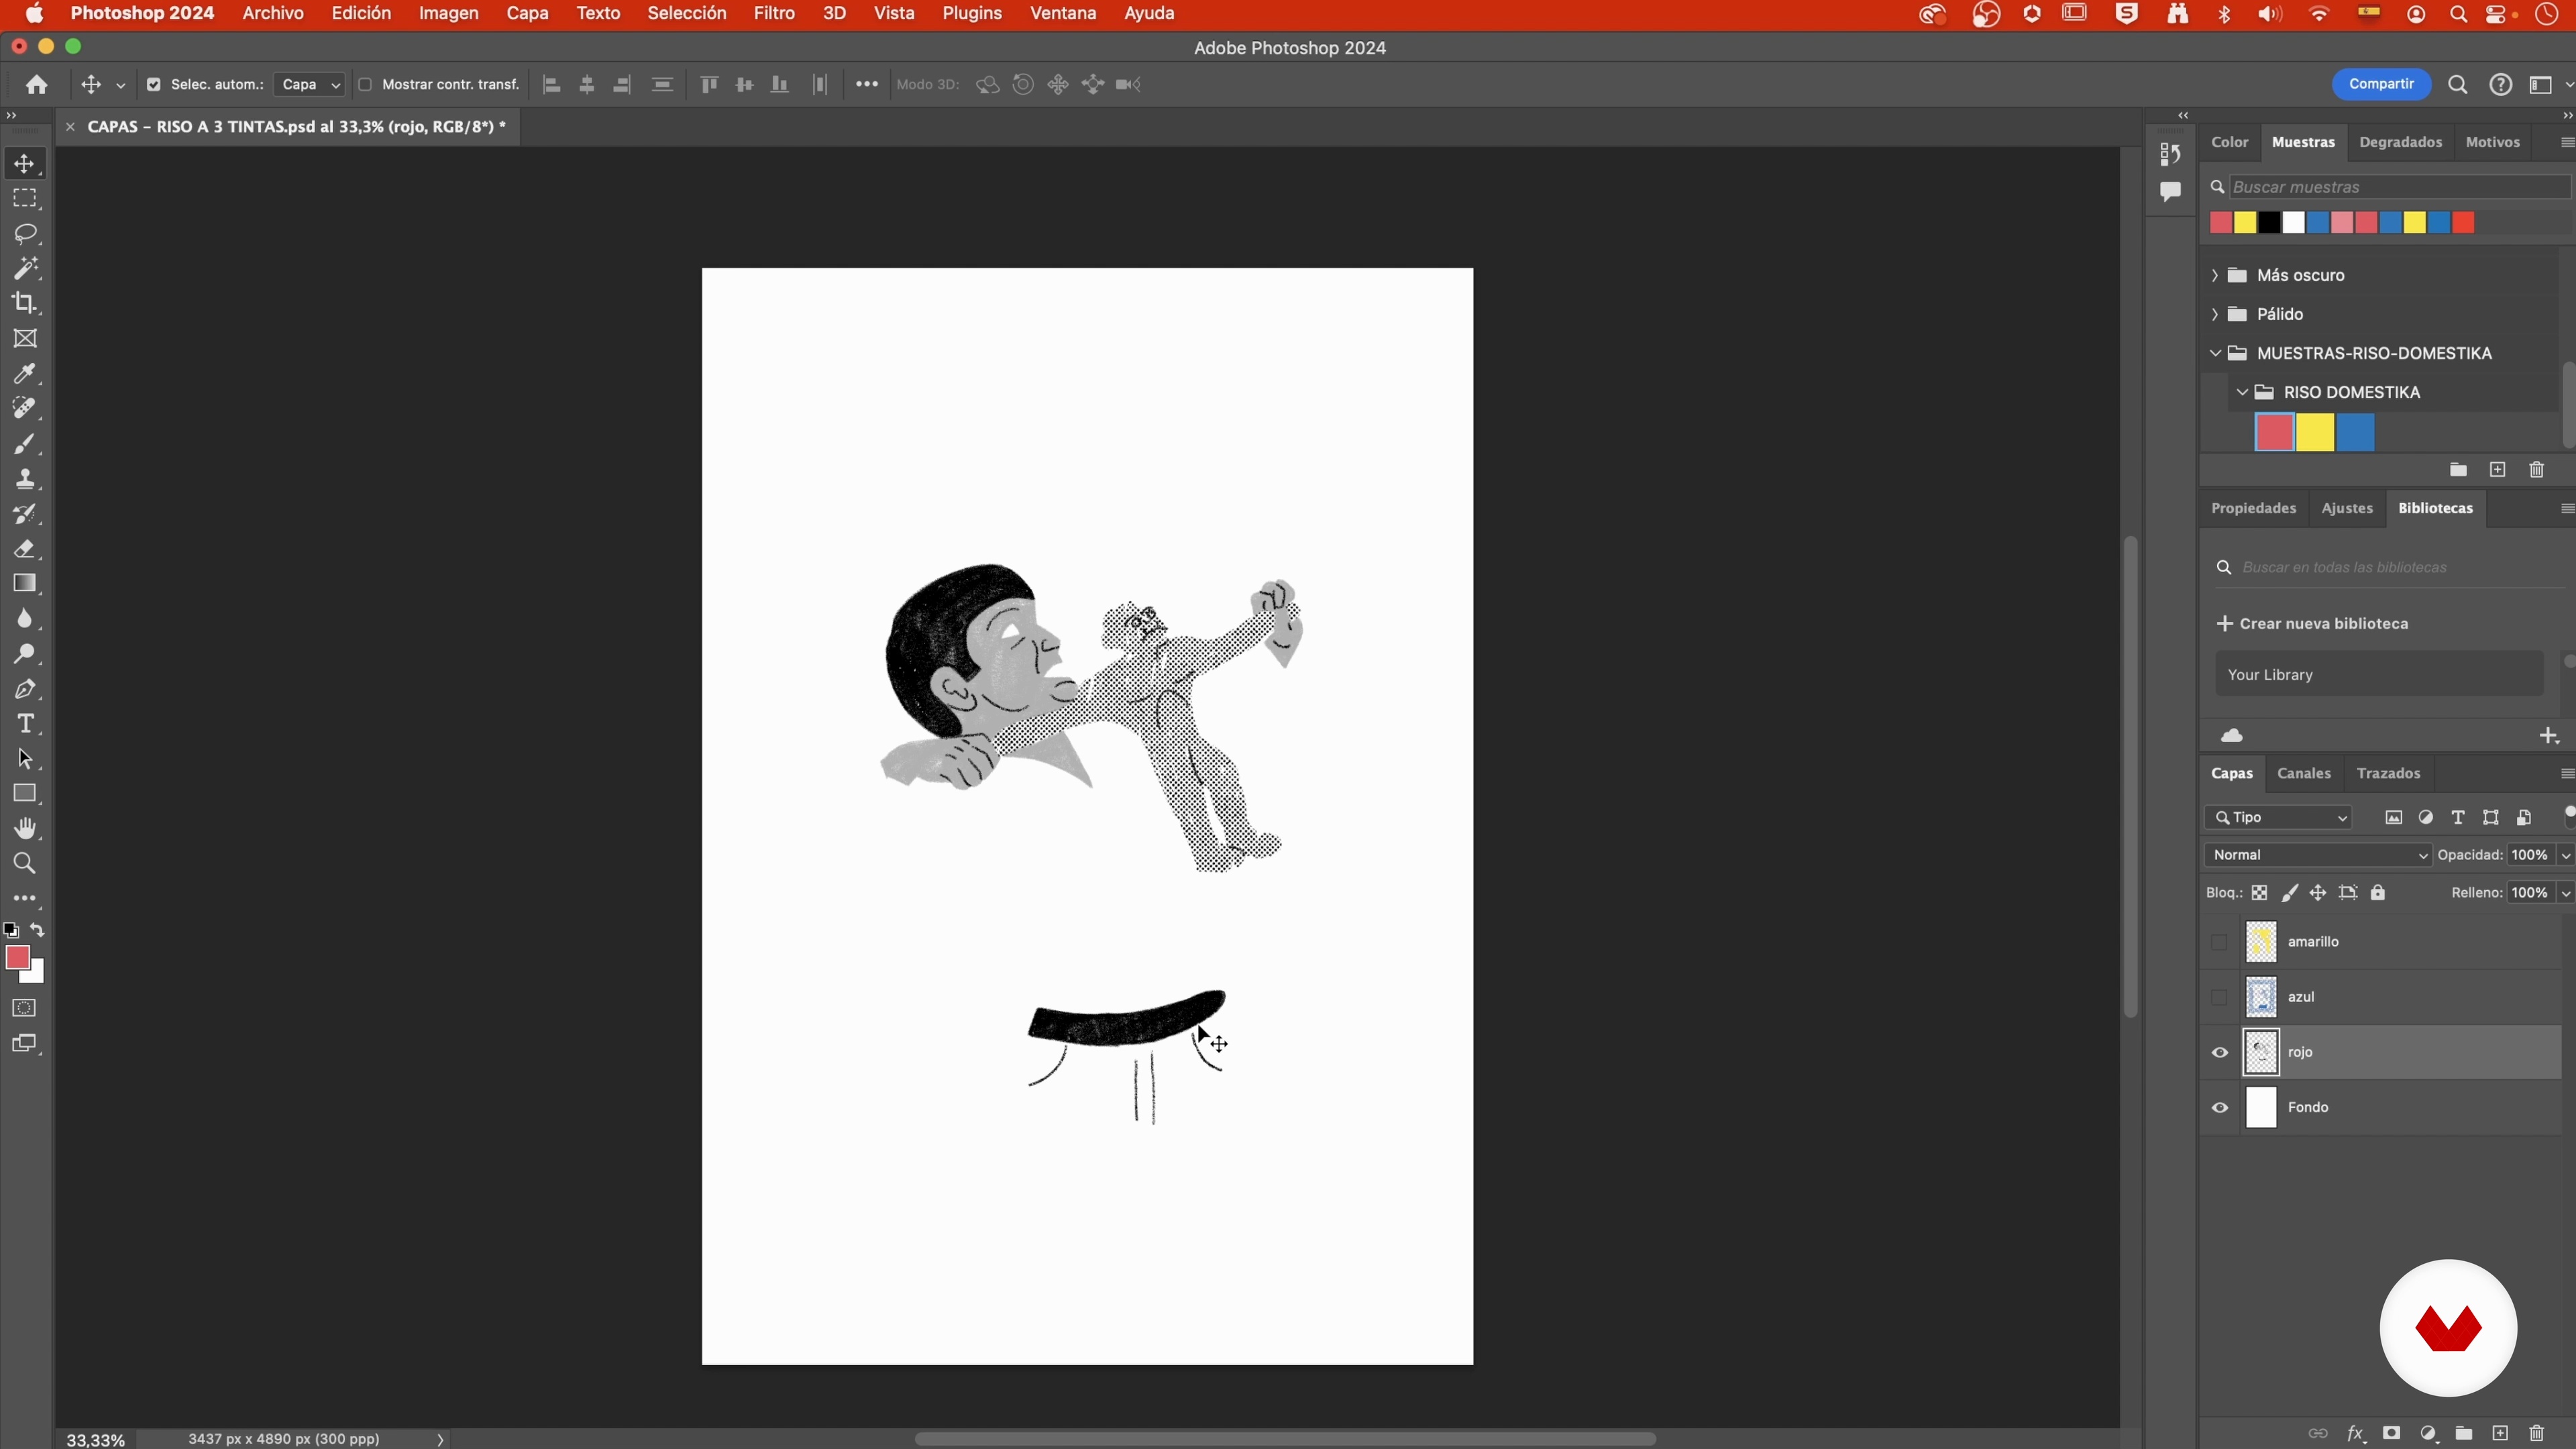Screen dimensions: 2576x1449
Task: Select the Hand tool
Action: click(25, 829)
